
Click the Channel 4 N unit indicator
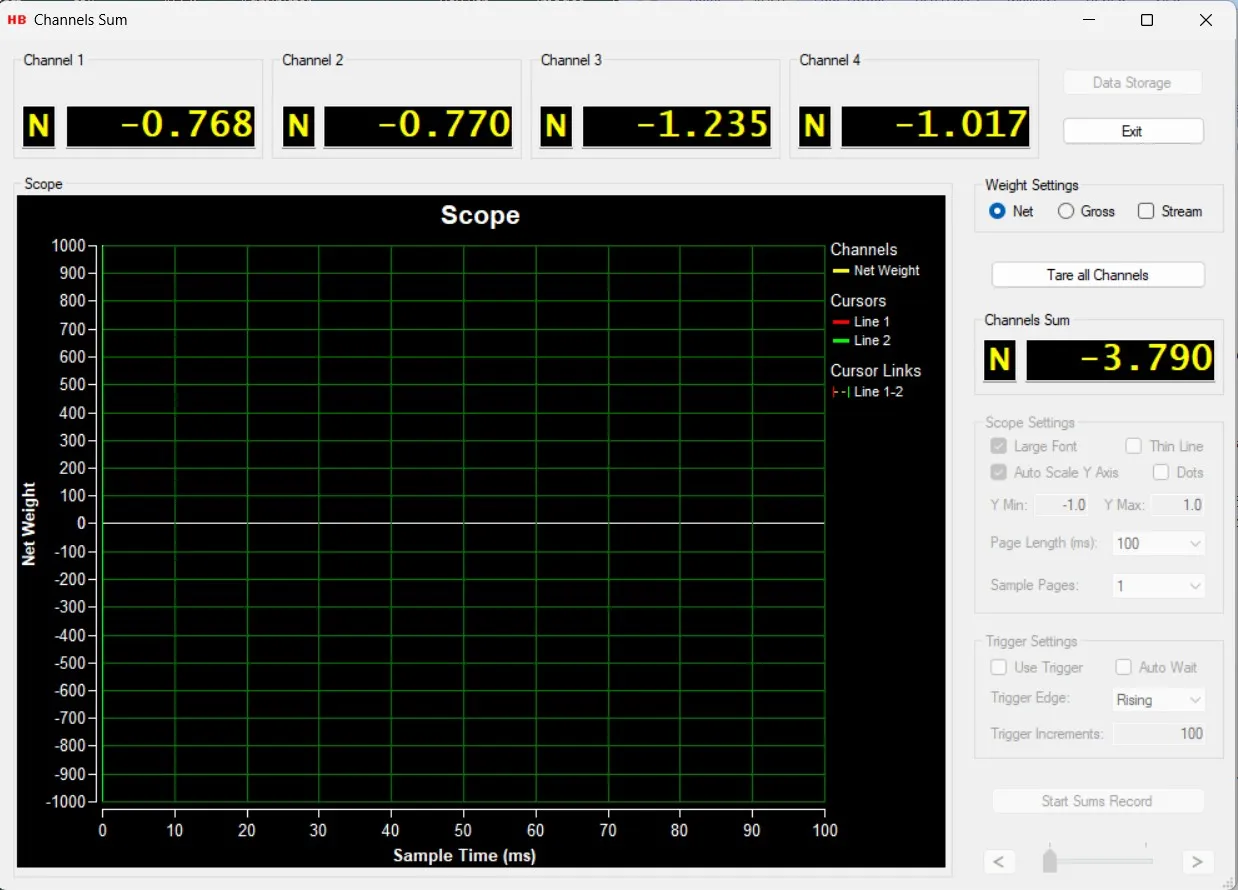click(815, 126)
